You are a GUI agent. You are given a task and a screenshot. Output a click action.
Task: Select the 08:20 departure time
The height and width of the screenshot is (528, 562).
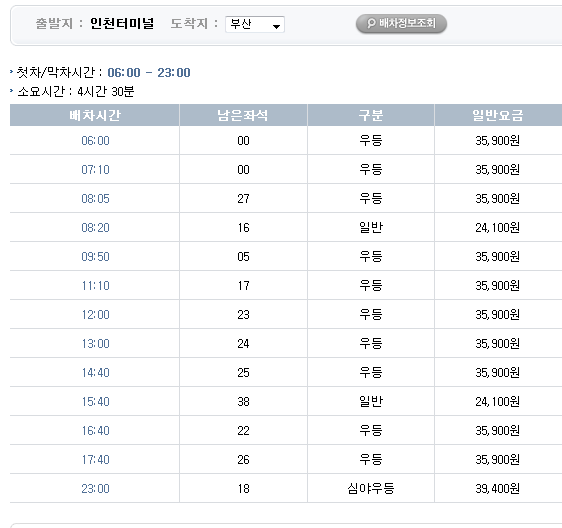tap(95, 228)
